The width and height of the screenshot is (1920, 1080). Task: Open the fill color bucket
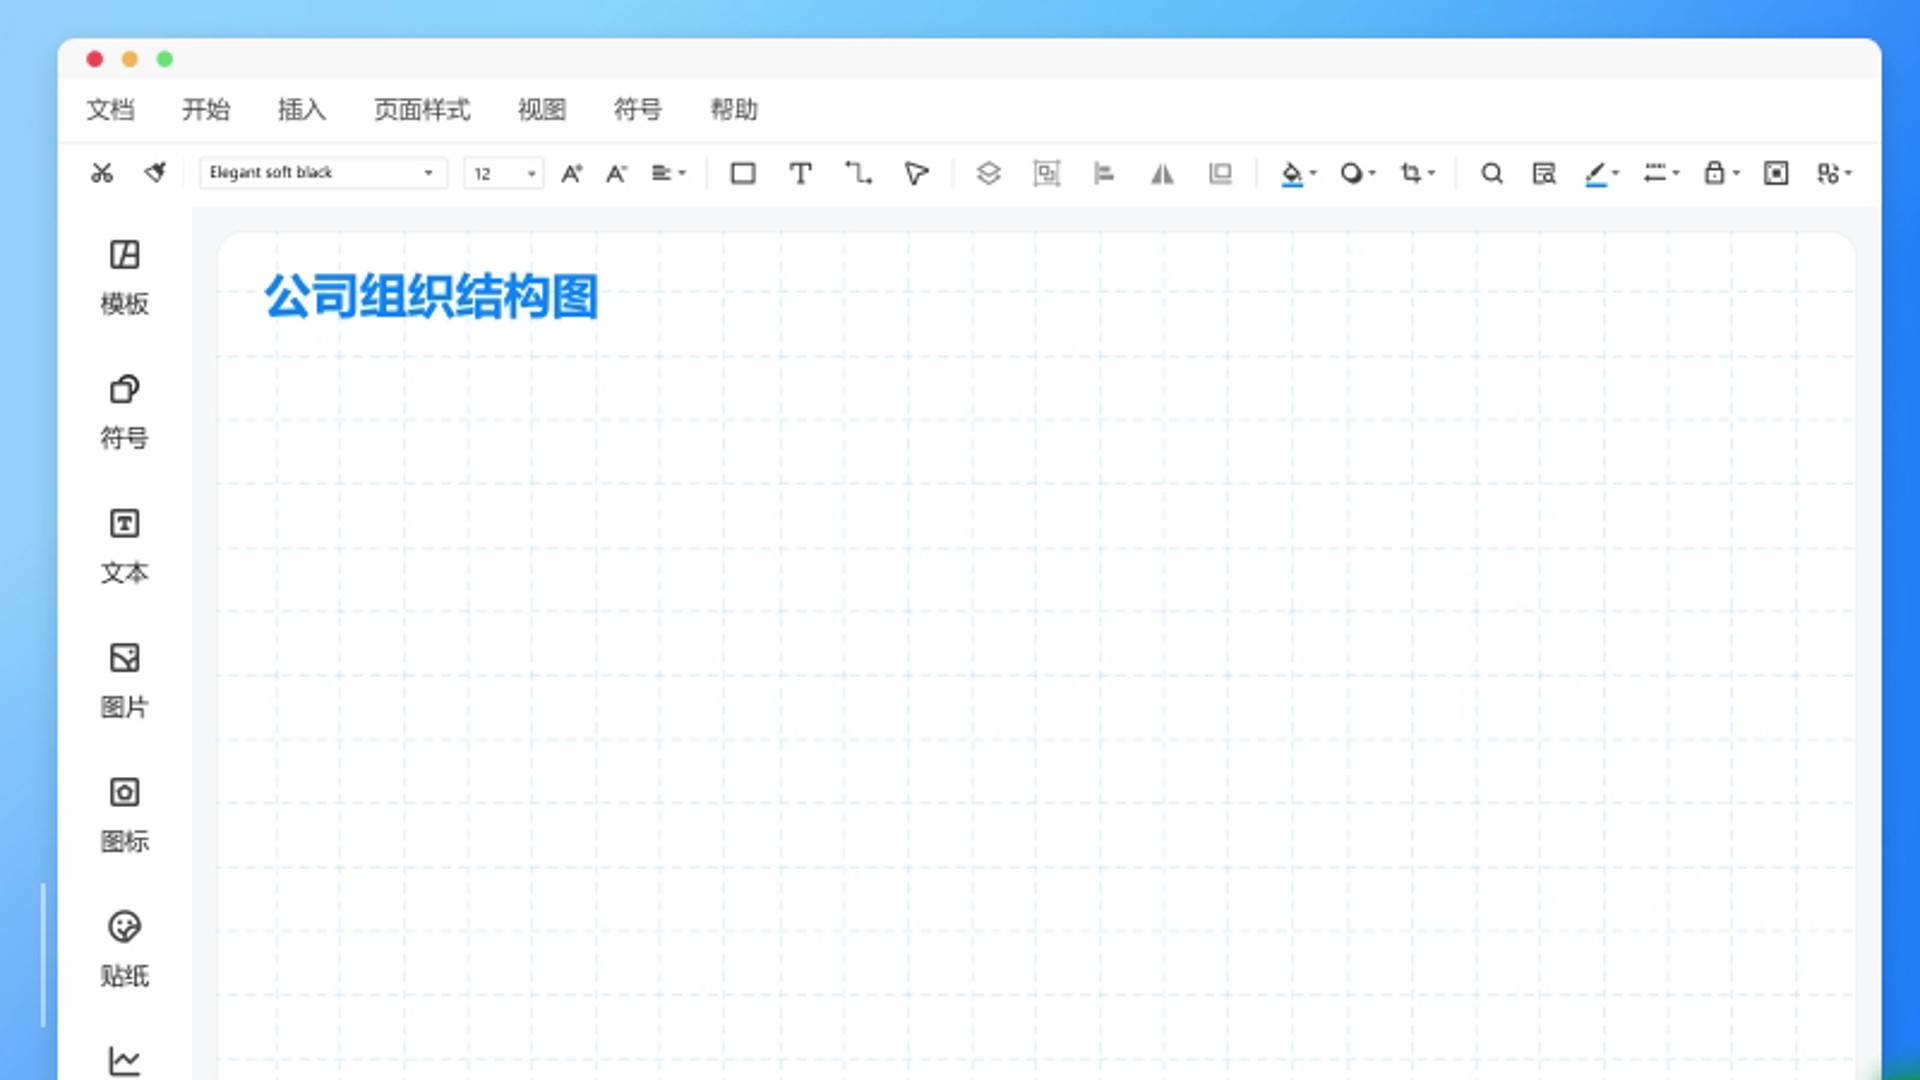[1292, 173]
